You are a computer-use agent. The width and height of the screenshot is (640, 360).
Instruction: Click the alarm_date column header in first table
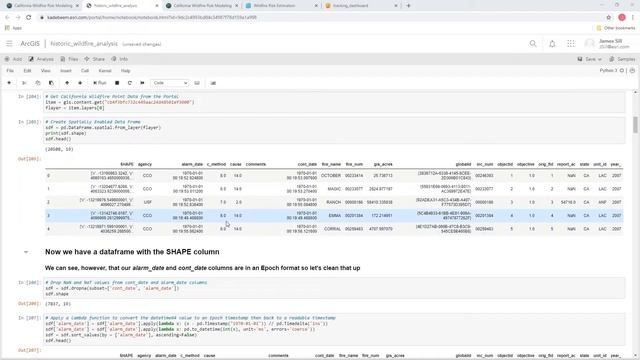pos(192,164)
